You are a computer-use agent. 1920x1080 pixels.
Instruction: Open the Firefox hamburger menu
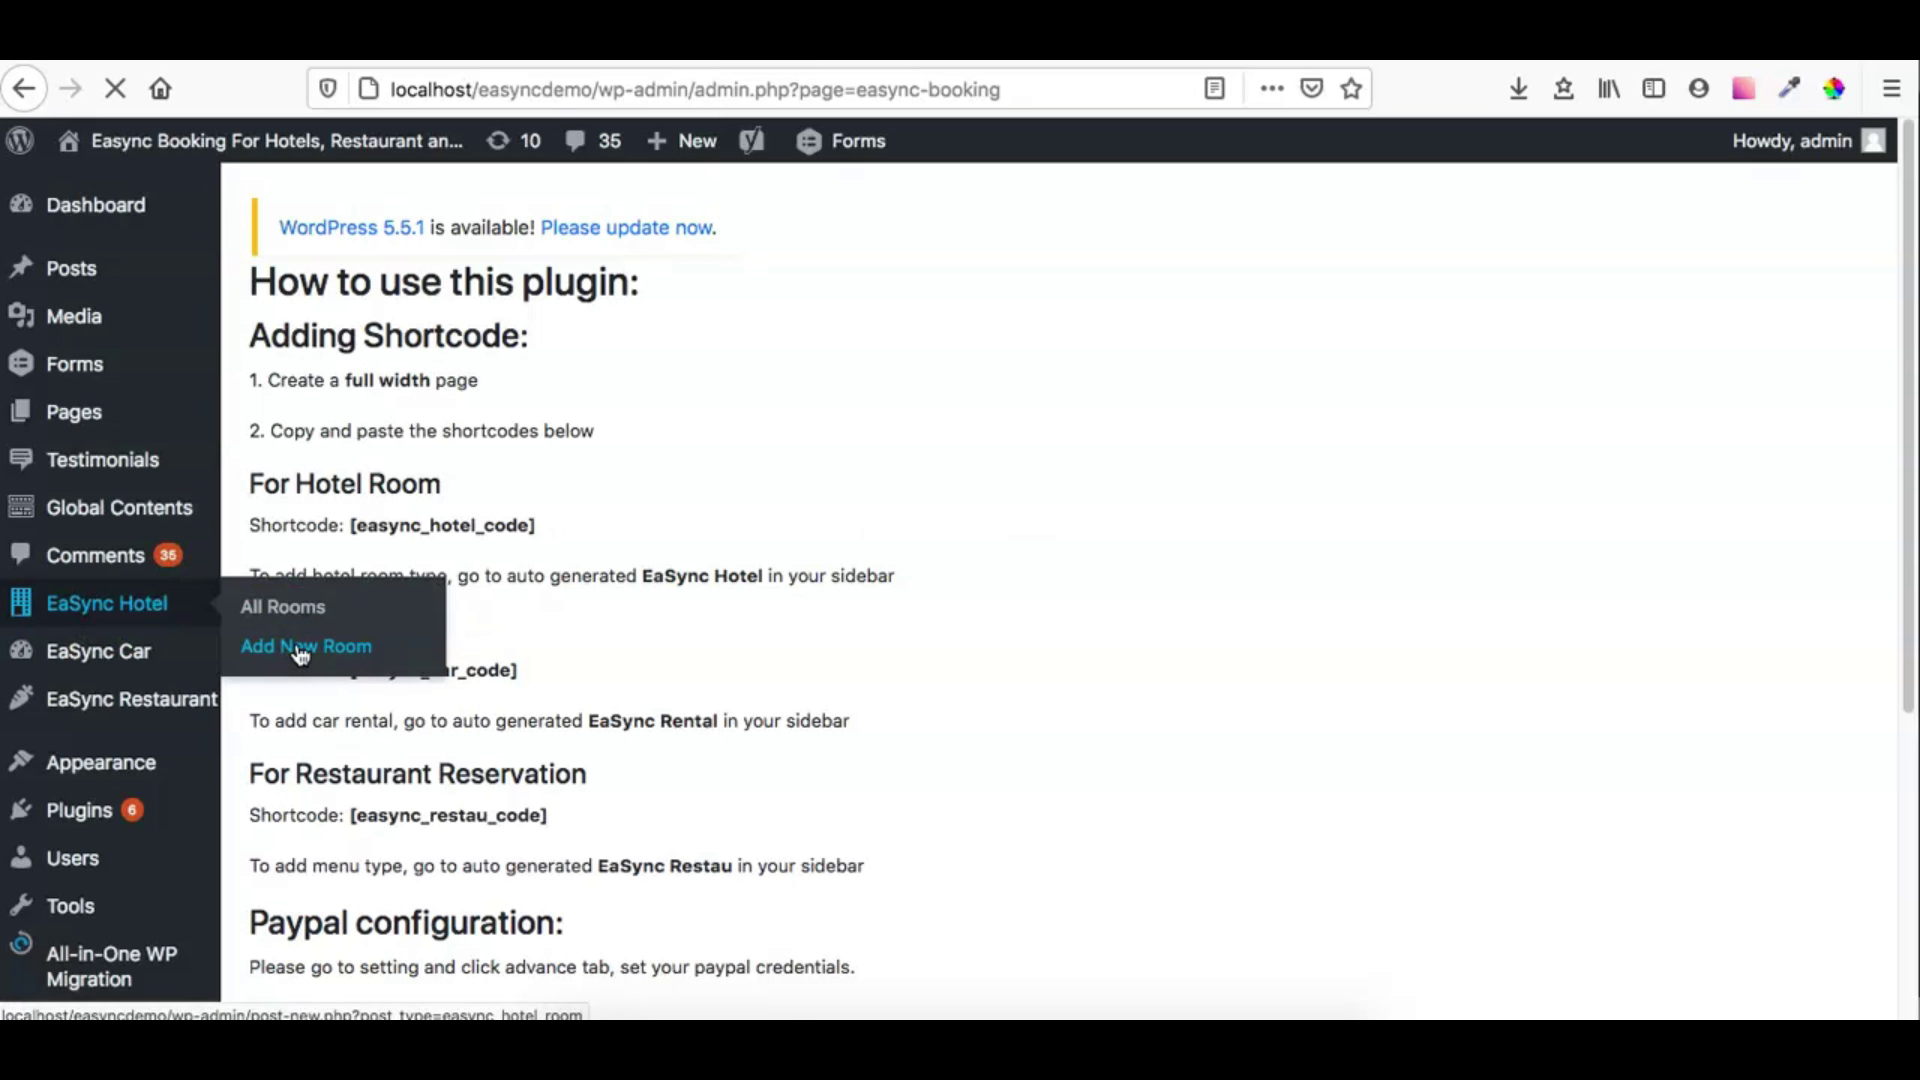(x=1890, y=88)
